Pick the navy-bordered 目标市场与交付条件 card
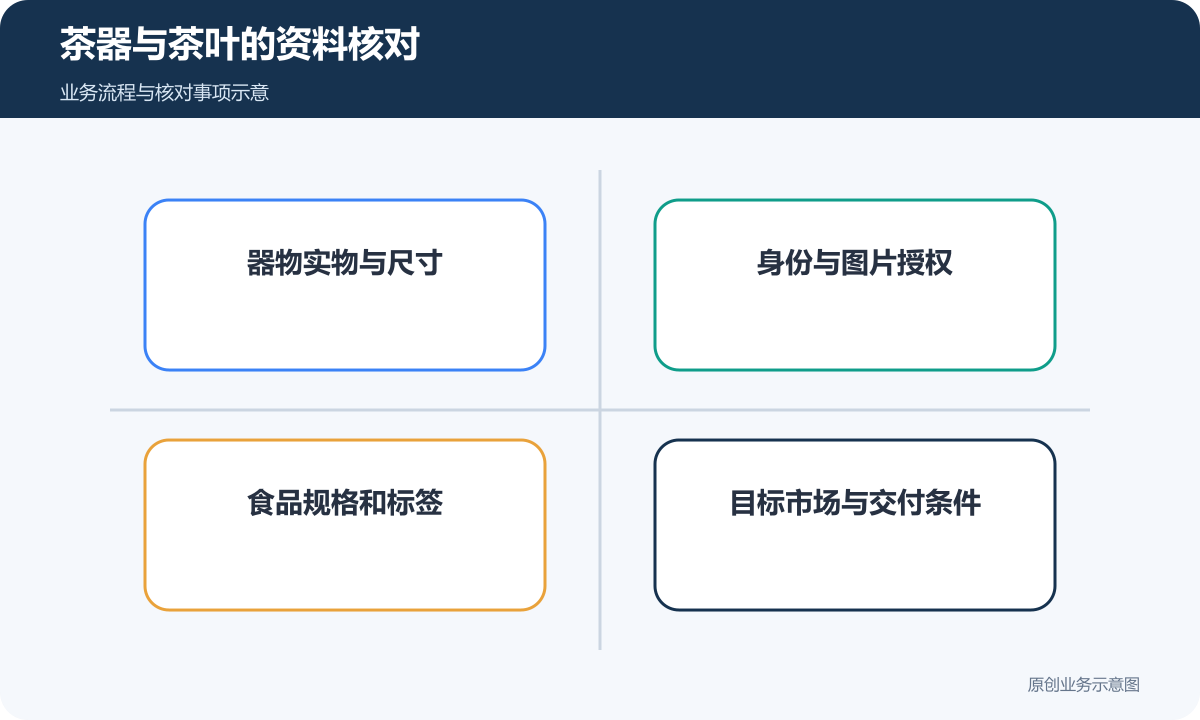Image resolution: width=1200 pixels, height=720 pixels. coord(855,525)
